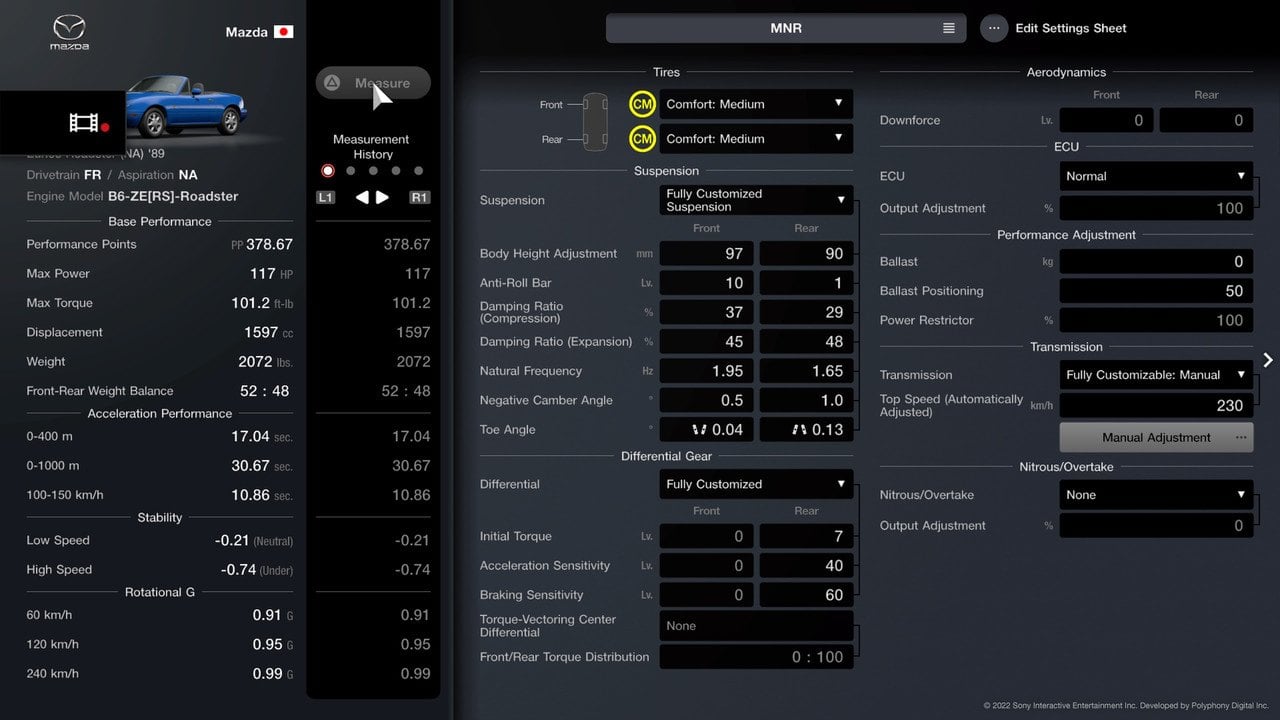The height and width of the screenshot is (720, 1280).
Task: Select rear Anti-Roll Bar value 1
Action: (807, 283)
